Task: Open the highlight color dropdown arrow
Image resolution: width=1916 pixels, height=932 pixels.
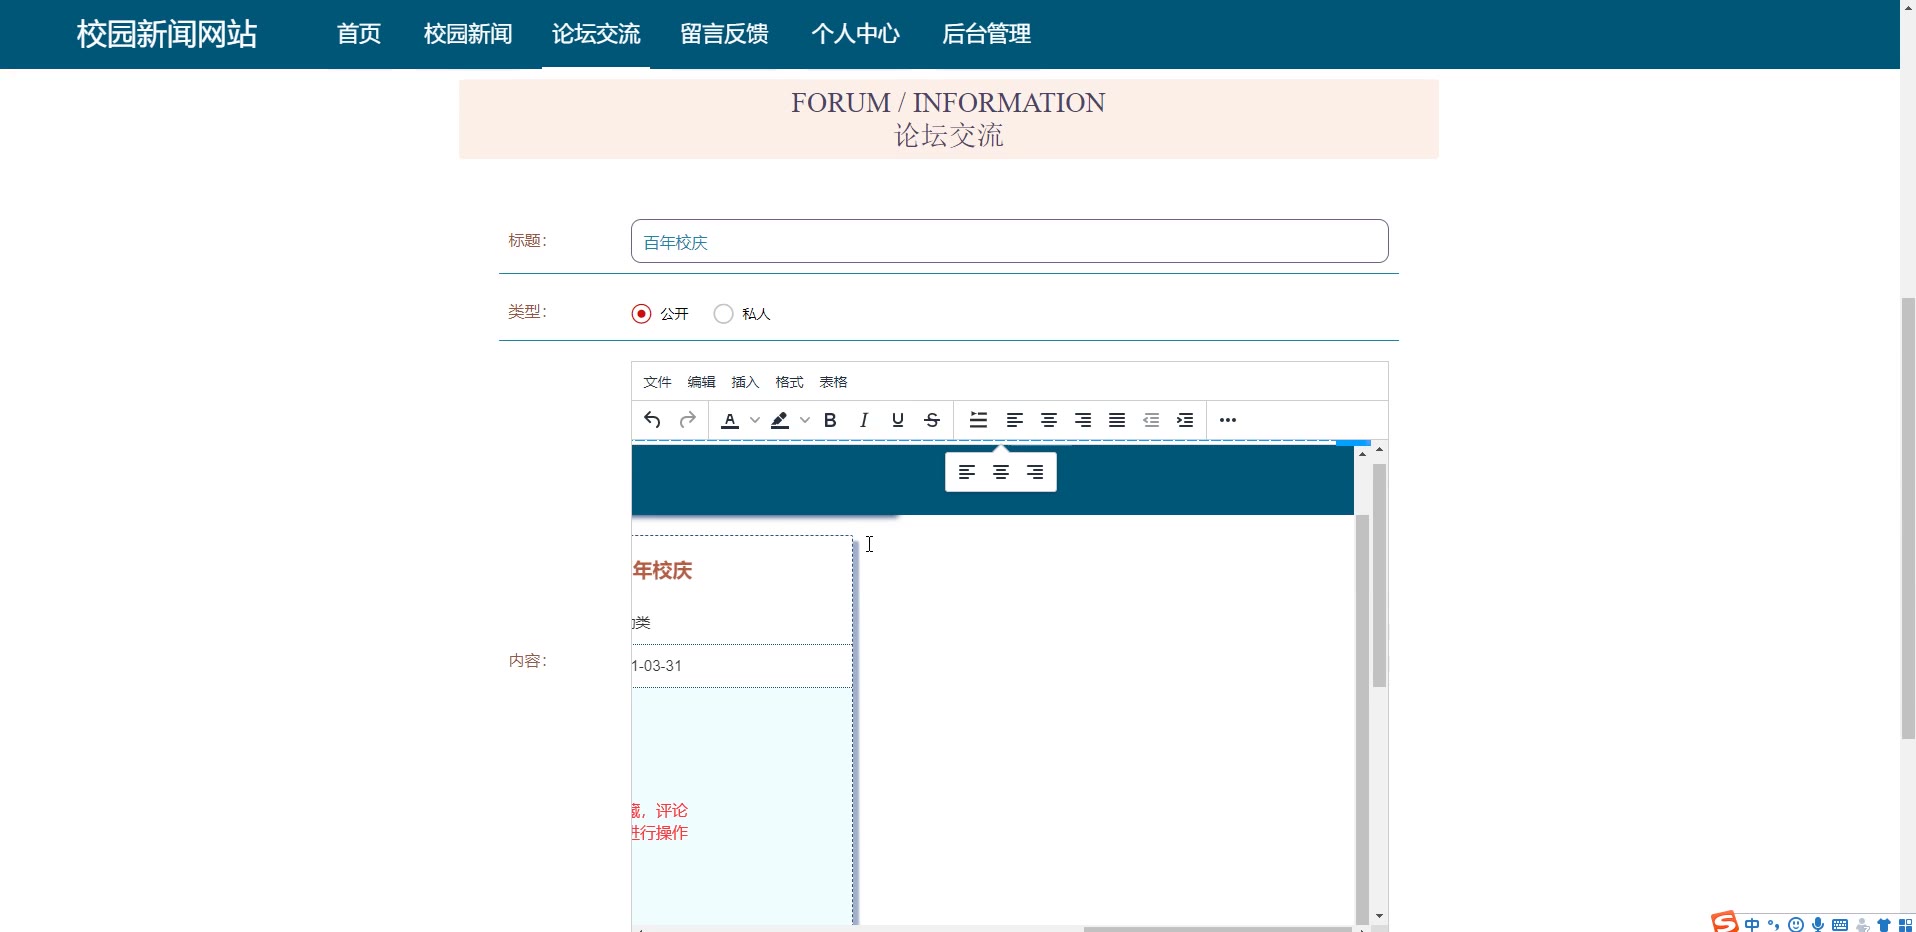Action: [805, 420]
